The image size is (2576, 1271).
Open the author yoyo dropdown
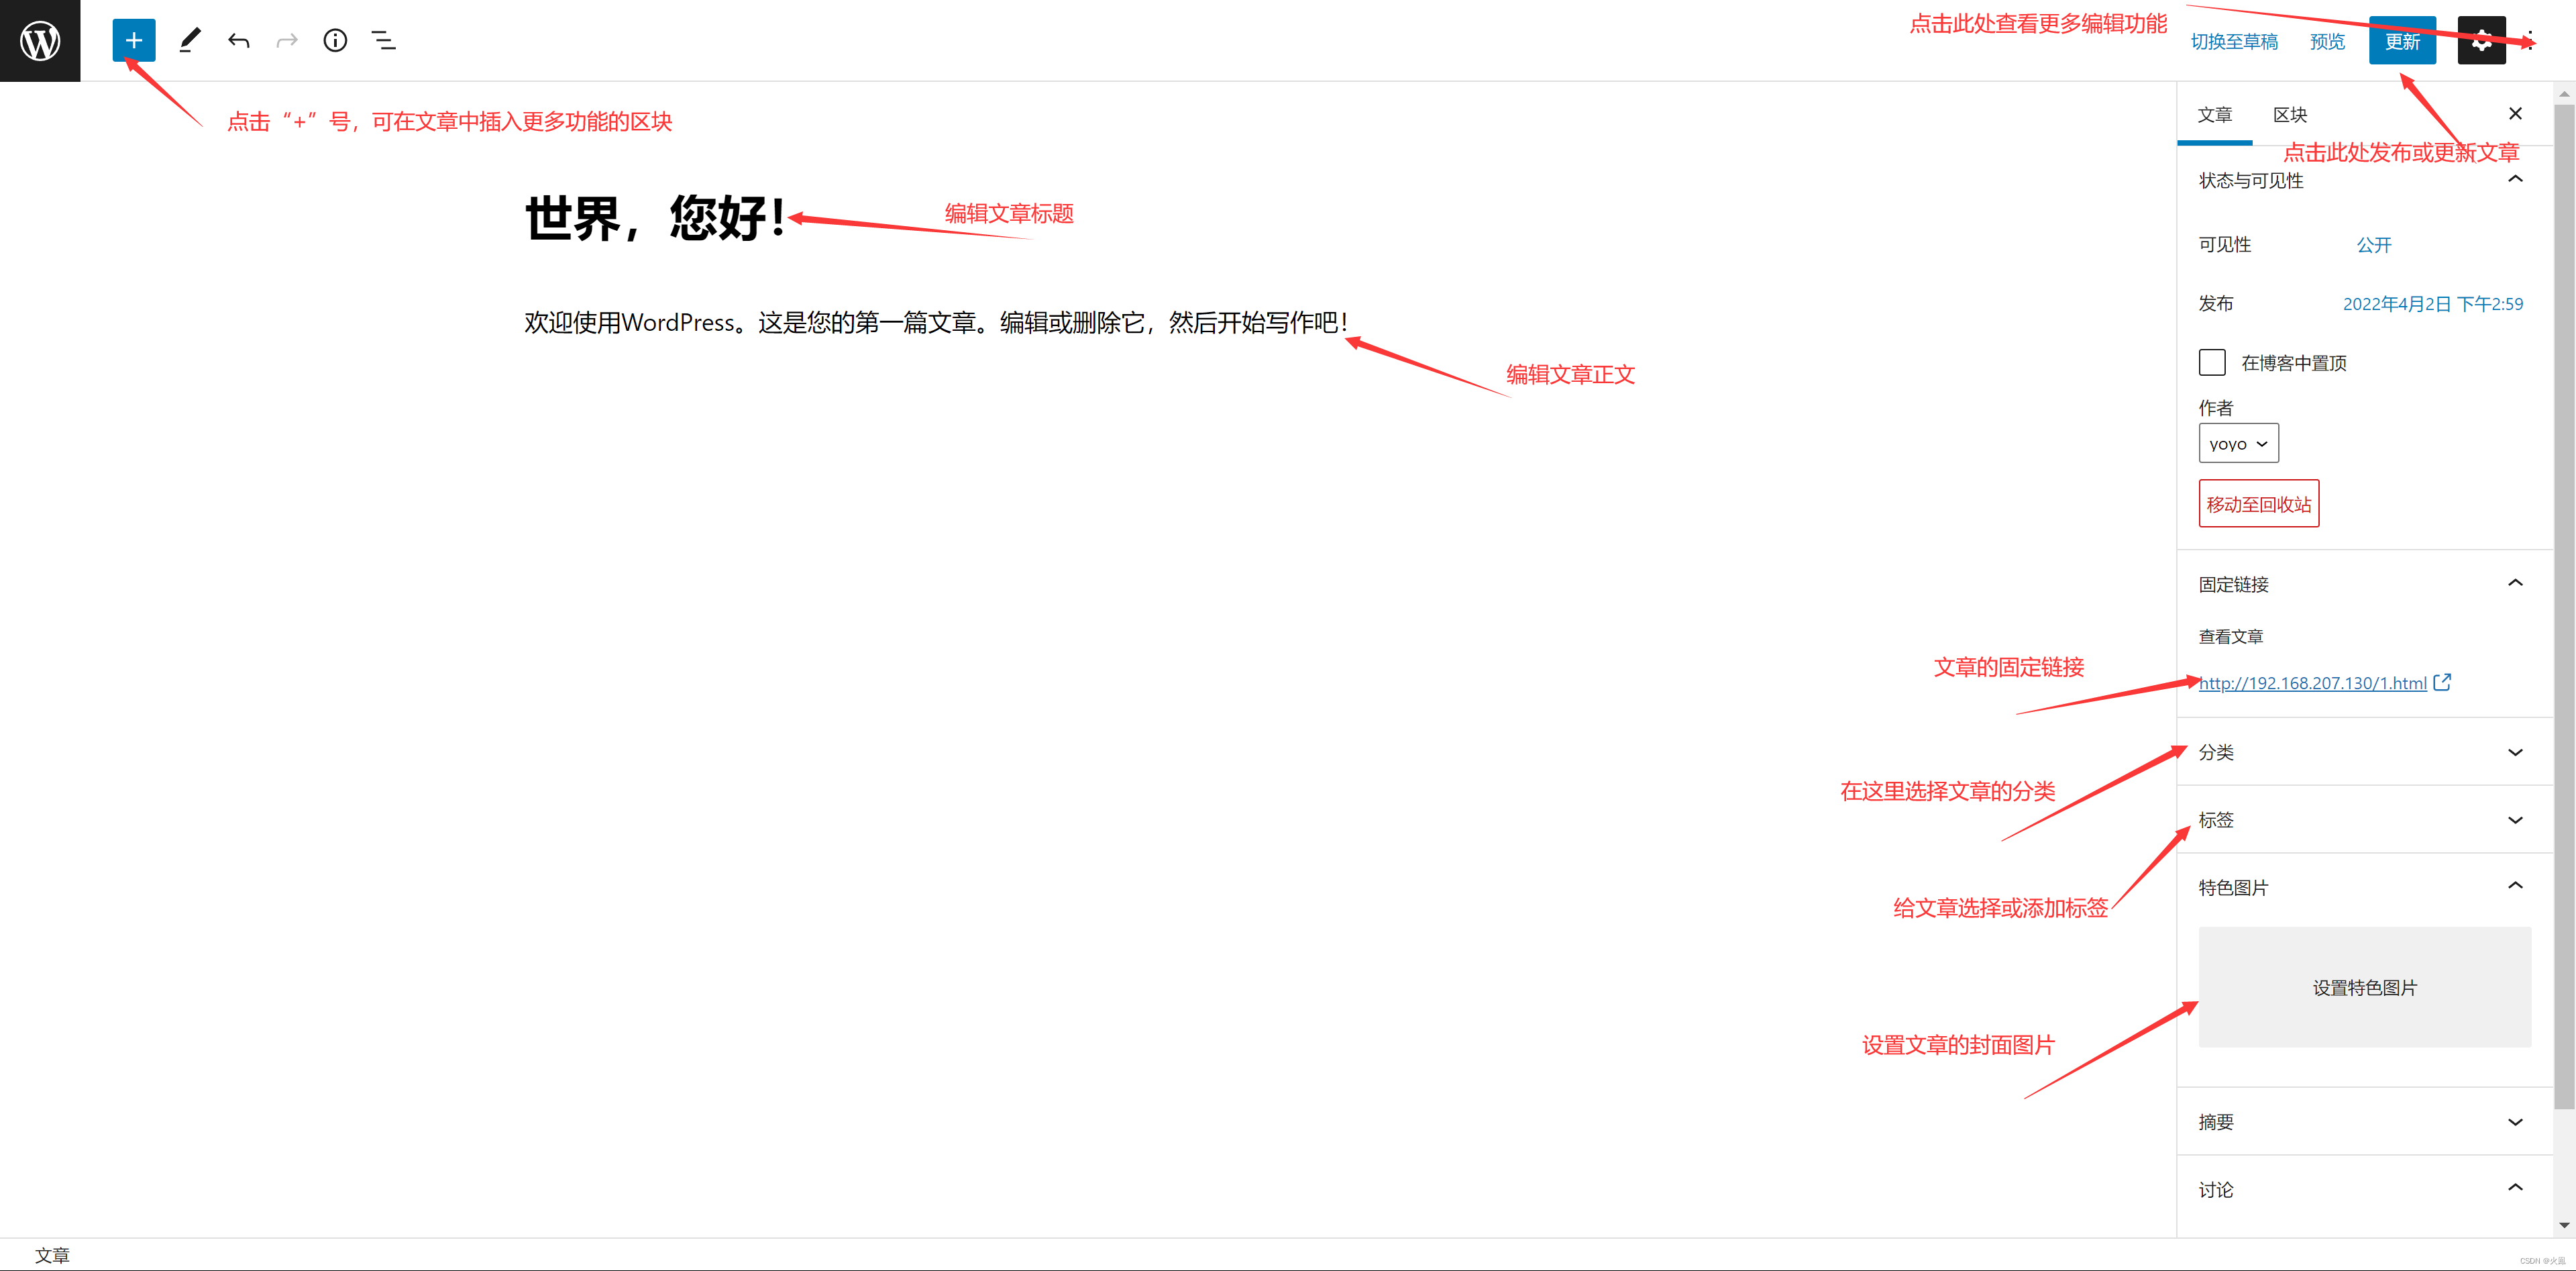click(x=2238, y=443)
